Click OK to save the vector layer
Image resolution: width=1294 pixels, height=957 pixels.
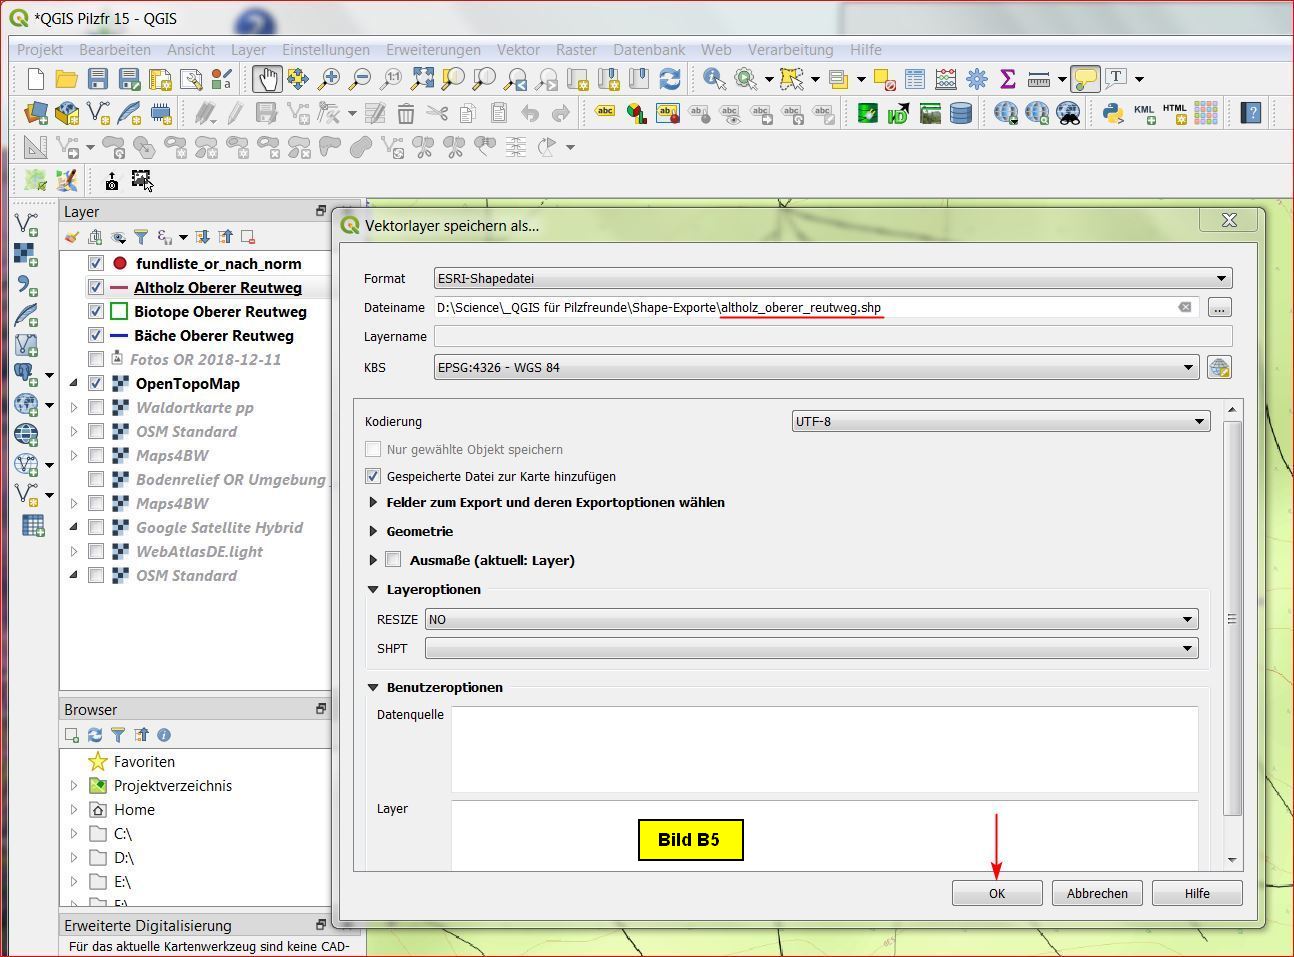pos(996,893)
